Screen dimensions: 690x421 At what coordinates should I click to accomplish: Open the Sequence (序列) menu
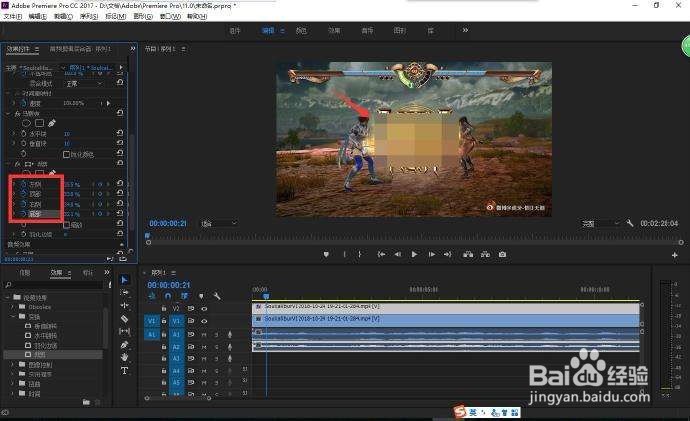88,16
